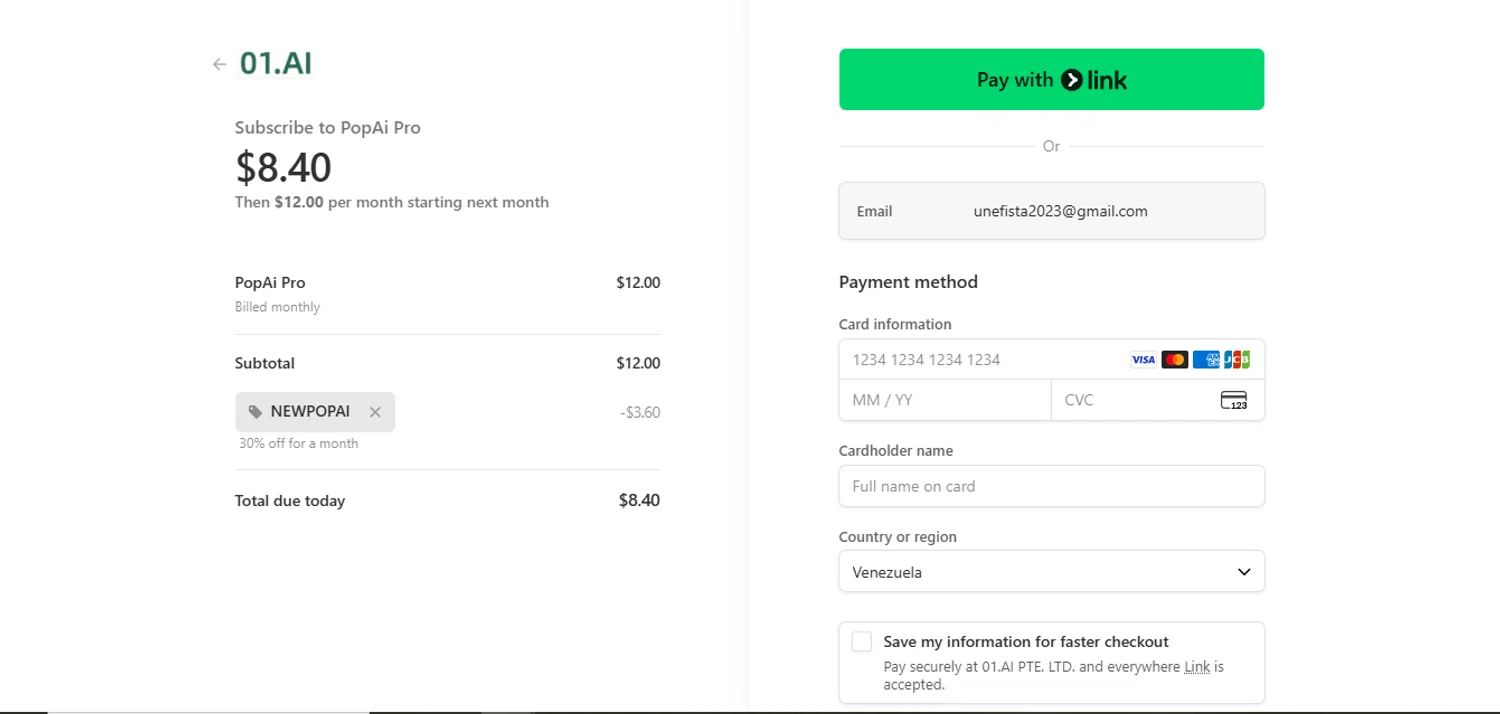
Task: Focus the CVC field
Action: tap(1158, 400)
